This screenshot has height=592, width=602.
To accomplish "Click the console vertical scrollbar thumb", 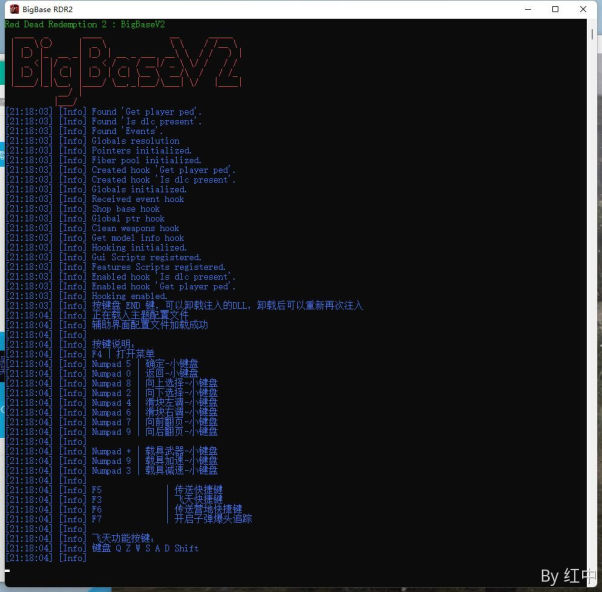I will [592, 35].
